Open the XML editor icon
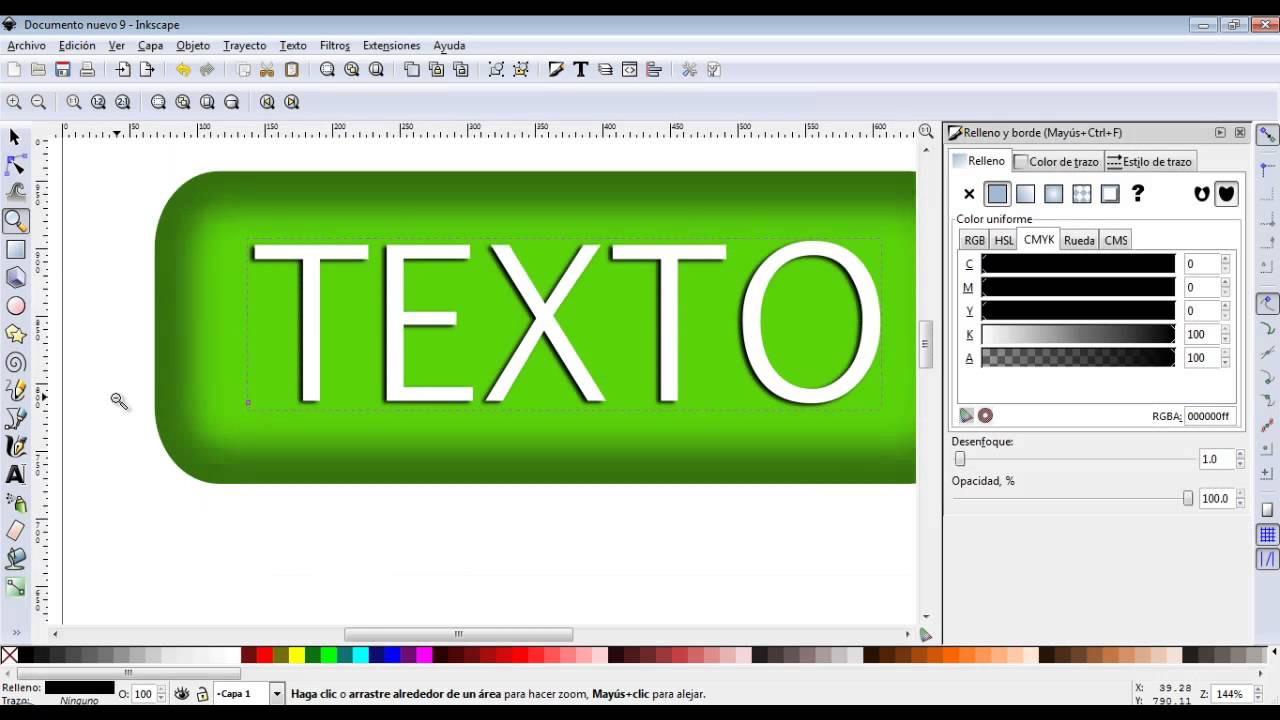1280x720 pixels. (x=629, y=69)
